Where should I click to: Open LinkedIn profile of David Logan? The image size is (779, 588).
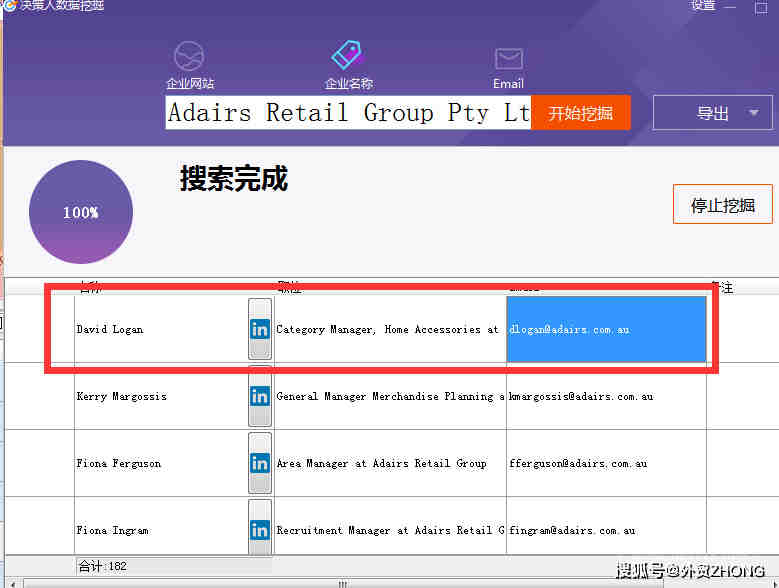click(260, 329)
